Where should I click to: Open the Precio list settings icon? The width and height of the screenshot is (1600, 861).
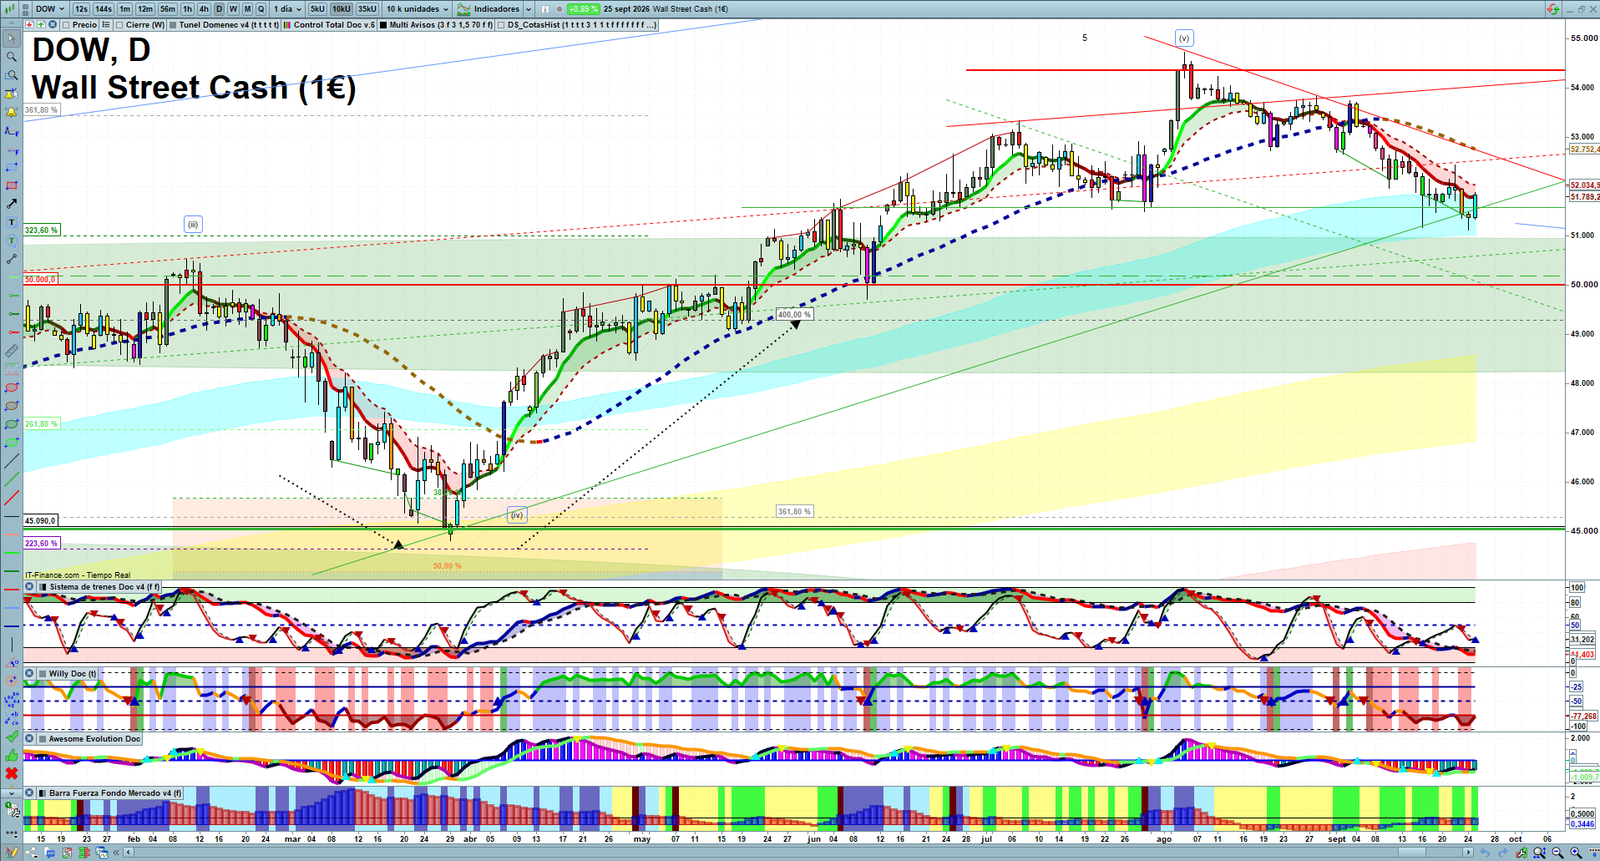[x=106, y=25]
